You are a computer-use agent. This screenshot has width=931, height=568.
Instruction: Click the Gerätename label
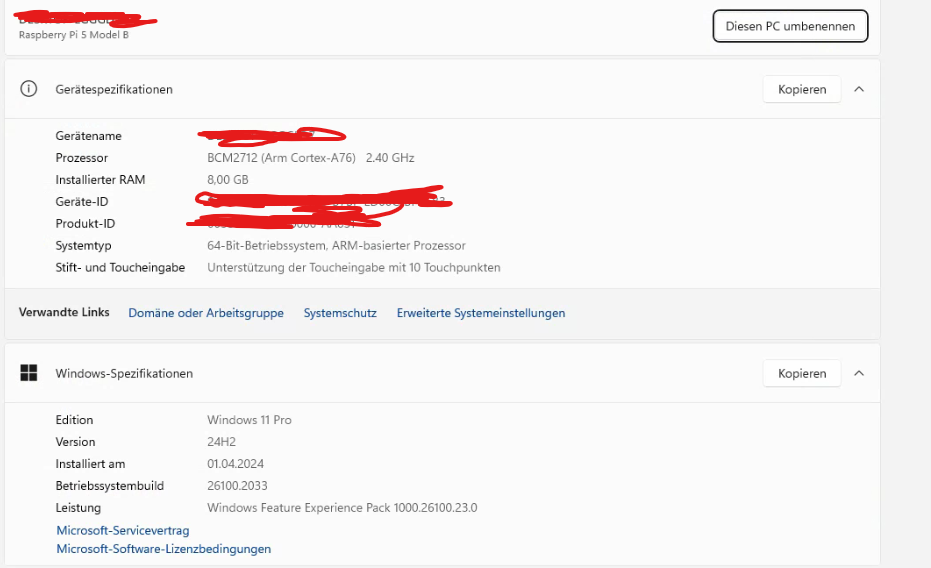[88, 136]
